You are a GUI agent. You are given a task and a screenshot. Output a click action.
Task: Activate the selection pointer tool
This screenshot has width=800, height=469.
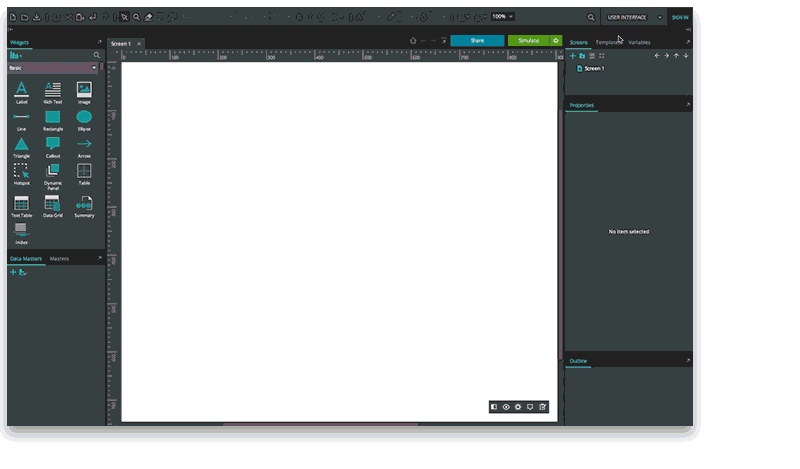coord(124,17)
